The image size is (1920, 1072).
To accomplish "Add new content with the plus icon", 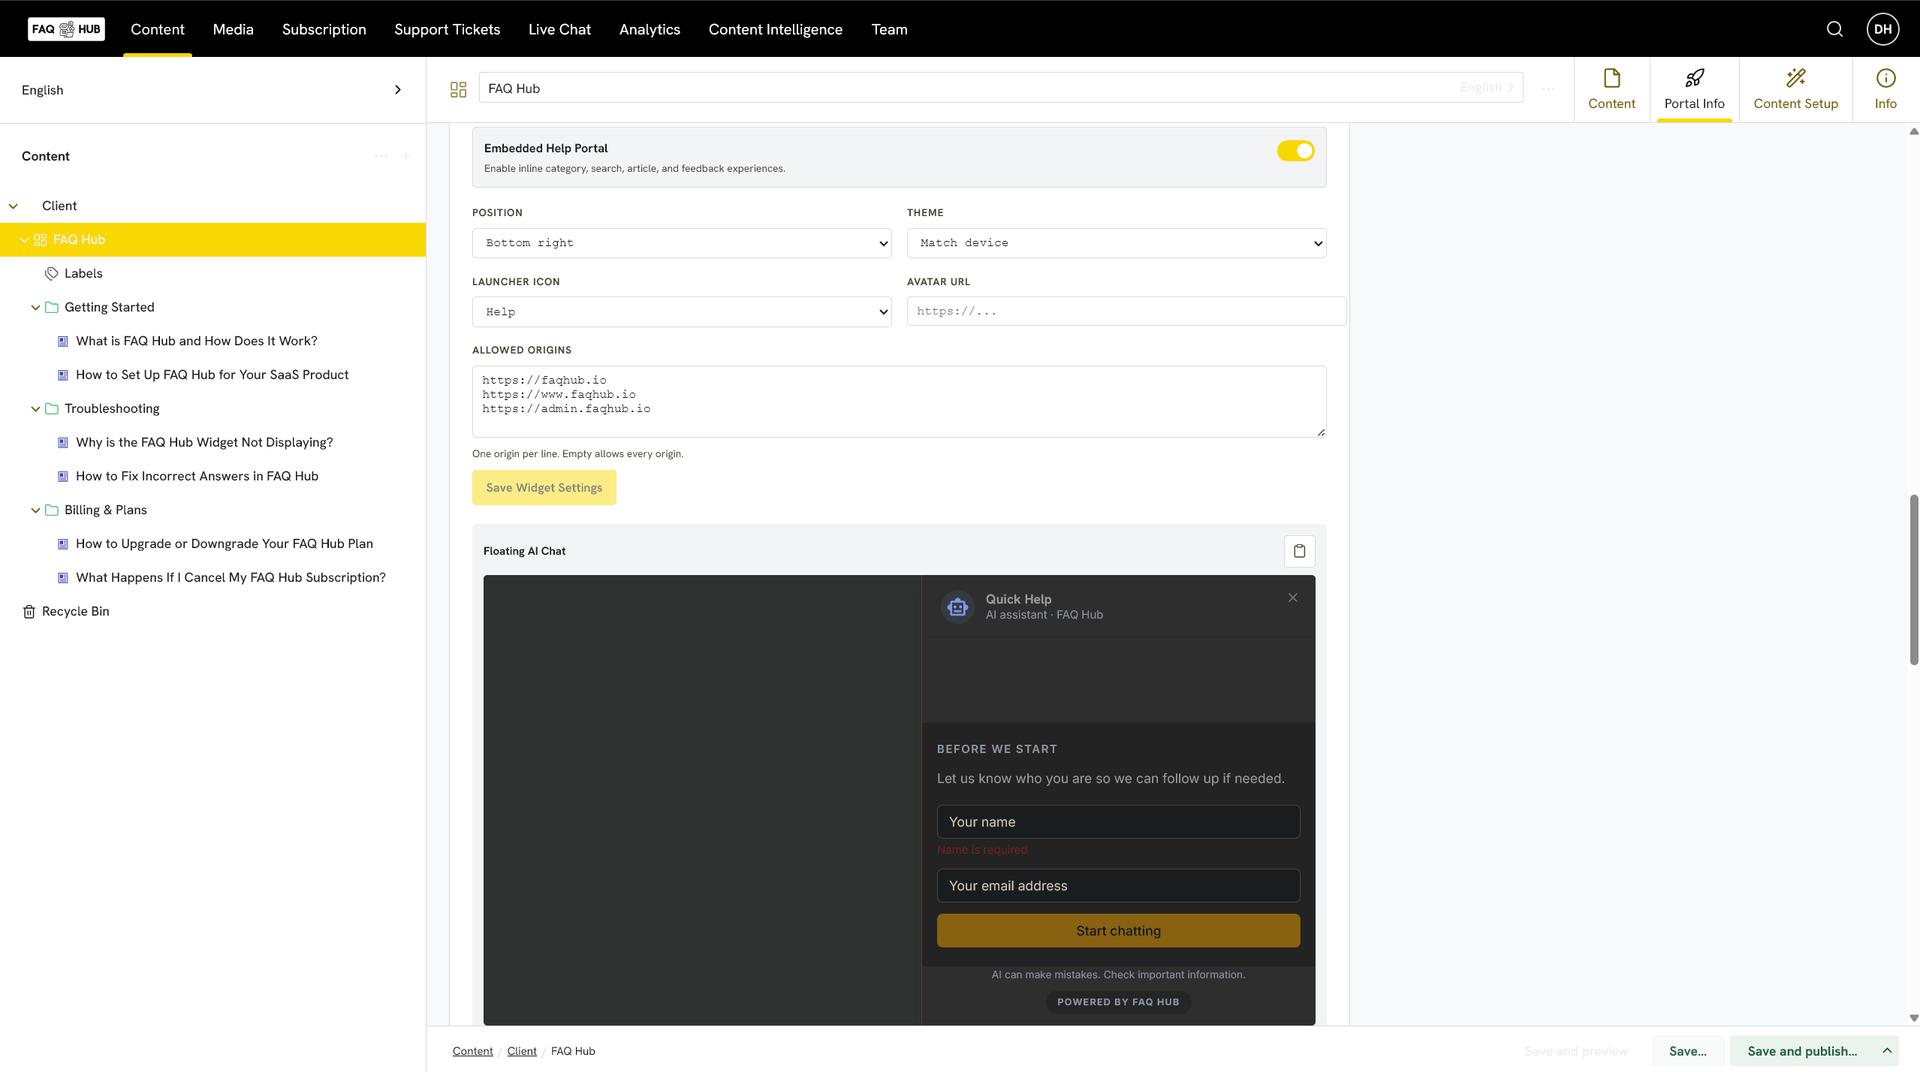I will 406,156.
